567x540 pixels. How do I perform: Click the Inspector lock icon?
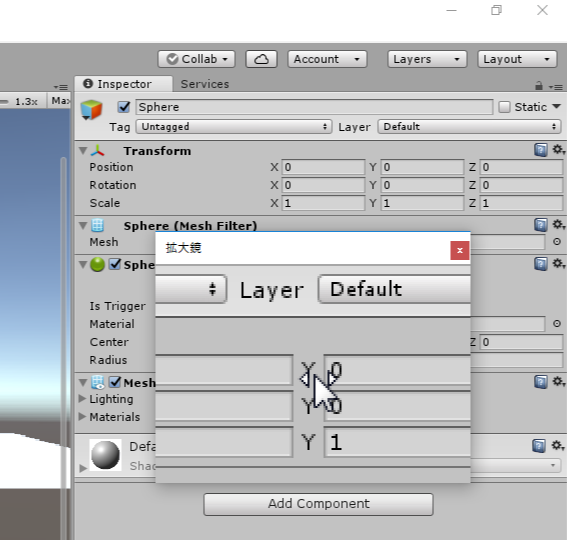pyautogui.click(x=539, y=86)
